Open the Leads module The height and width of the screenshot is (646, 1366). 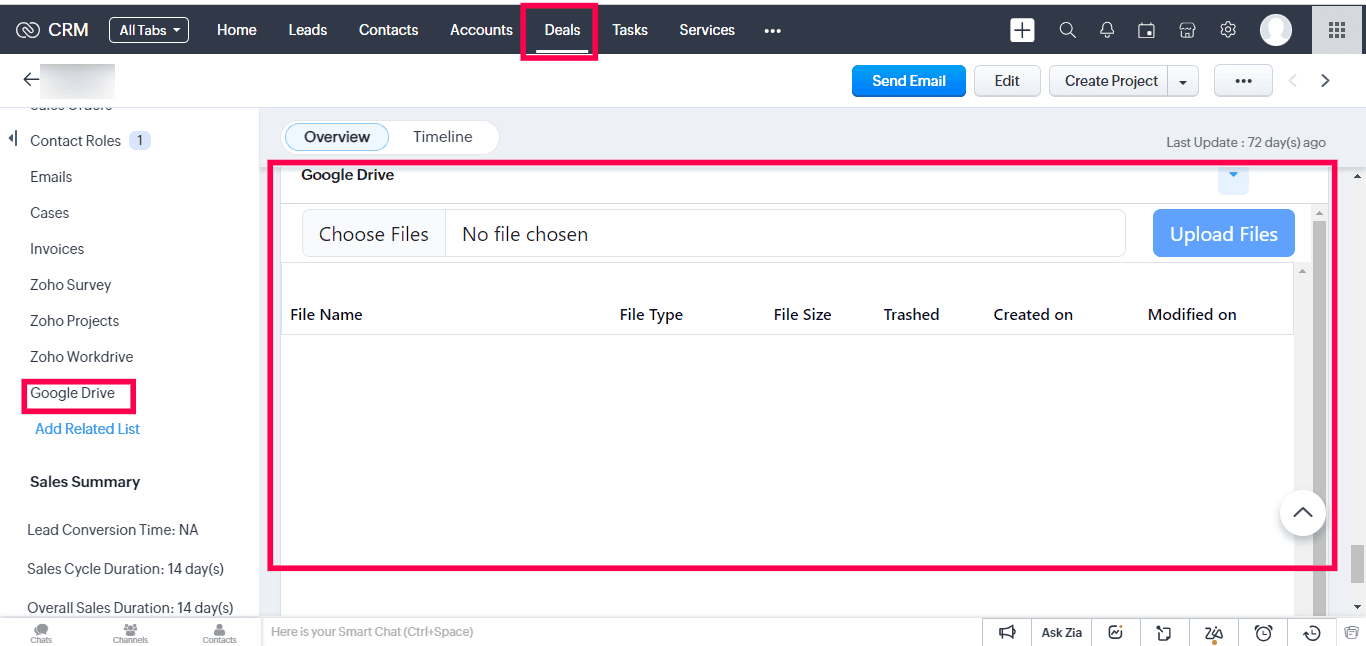pyautogui.click(x=308, y=30)
